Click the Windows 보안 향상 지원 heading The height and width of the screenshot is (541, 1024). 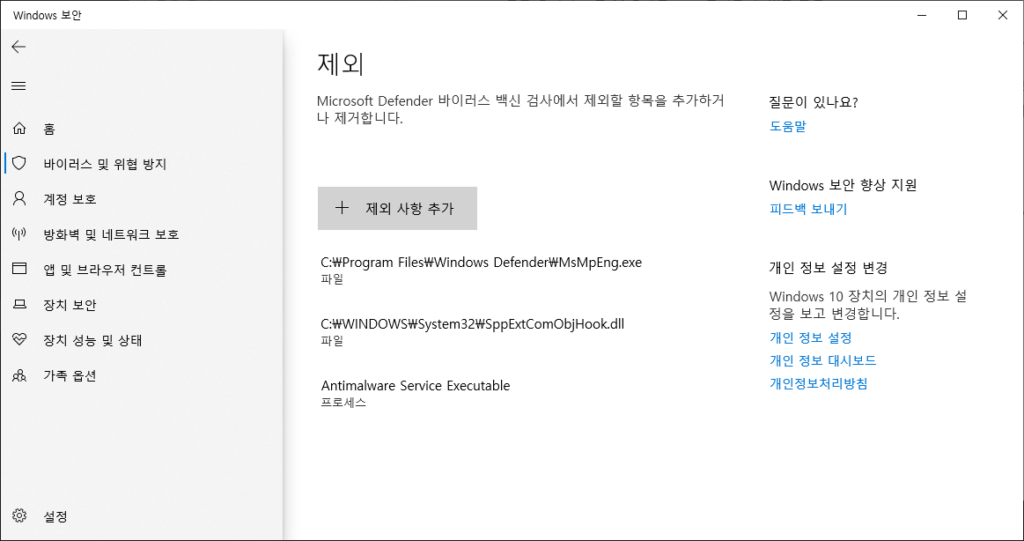pos(843,186)
